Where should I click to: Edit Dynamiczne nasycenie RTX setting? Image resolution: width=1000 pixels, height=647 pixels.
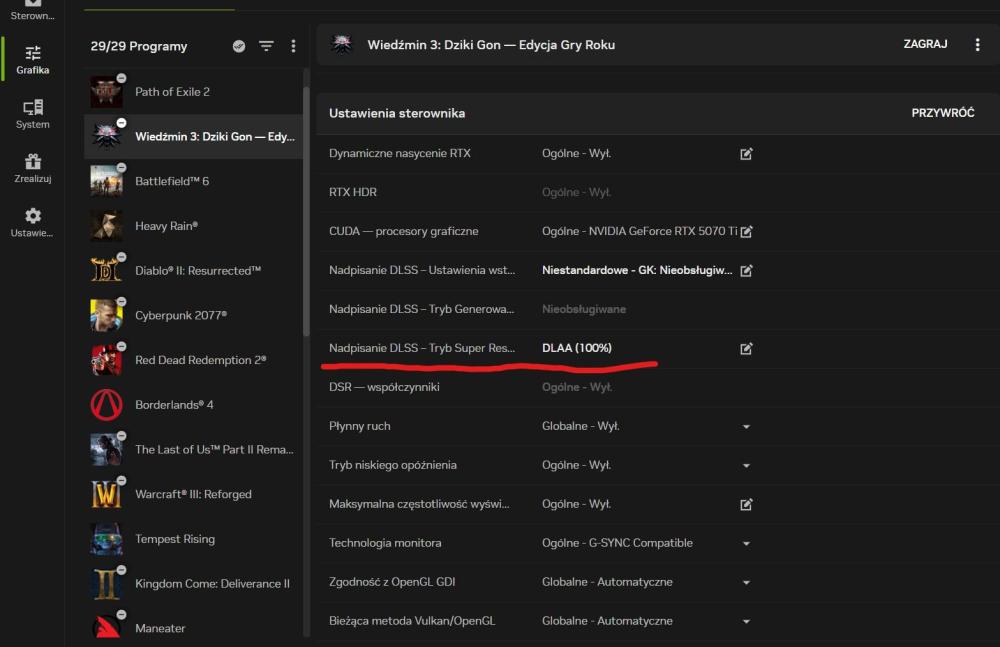[x=746, y=154]
